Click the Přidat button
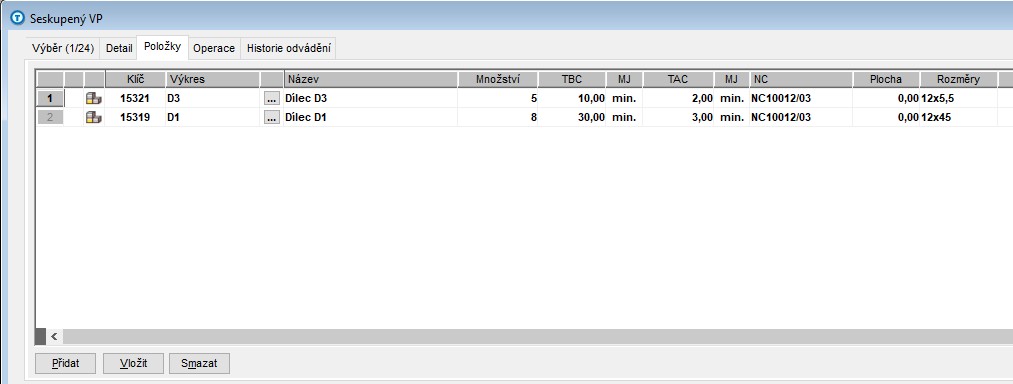 [x=65, y=363]
